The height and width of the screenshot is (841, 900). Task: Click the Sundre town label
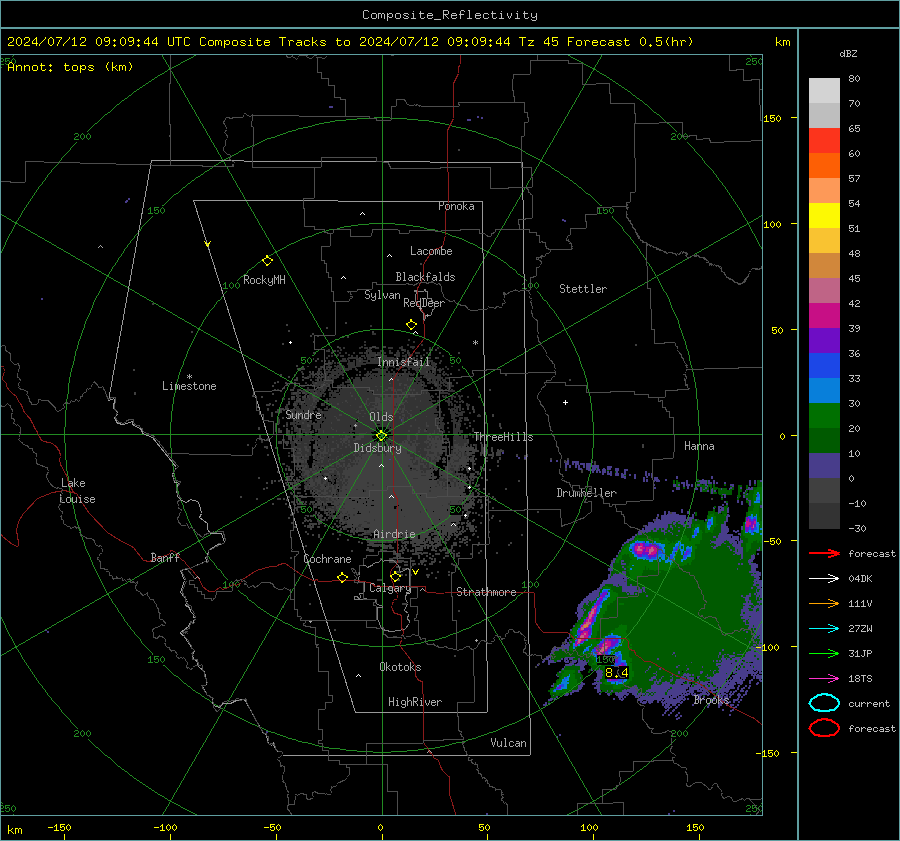click(303, 414)
